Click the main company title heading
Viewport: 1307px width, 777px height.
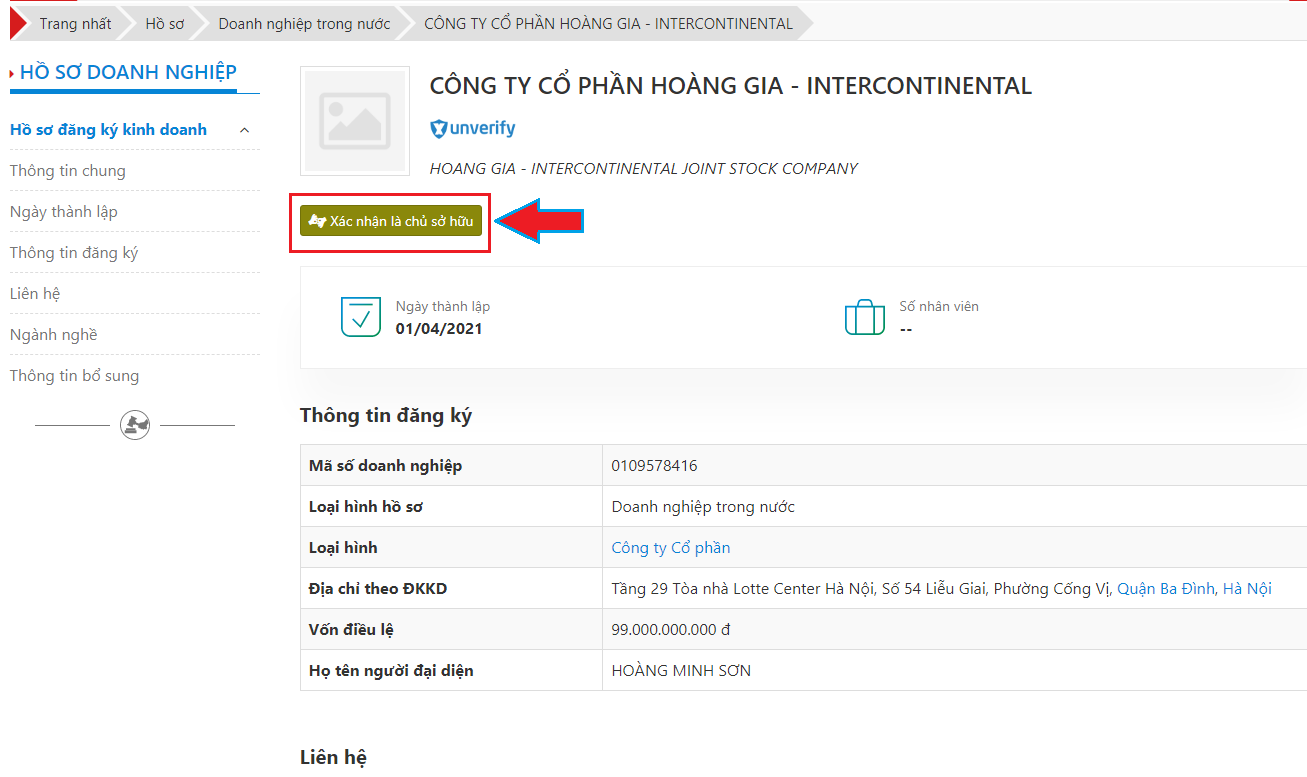pos(731,86)
